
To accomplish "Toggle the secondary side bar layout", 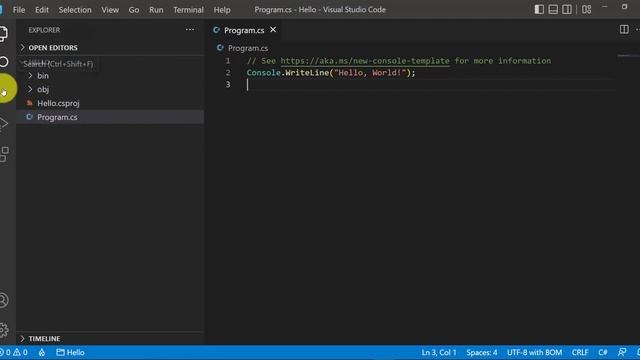I will point(567,9).
